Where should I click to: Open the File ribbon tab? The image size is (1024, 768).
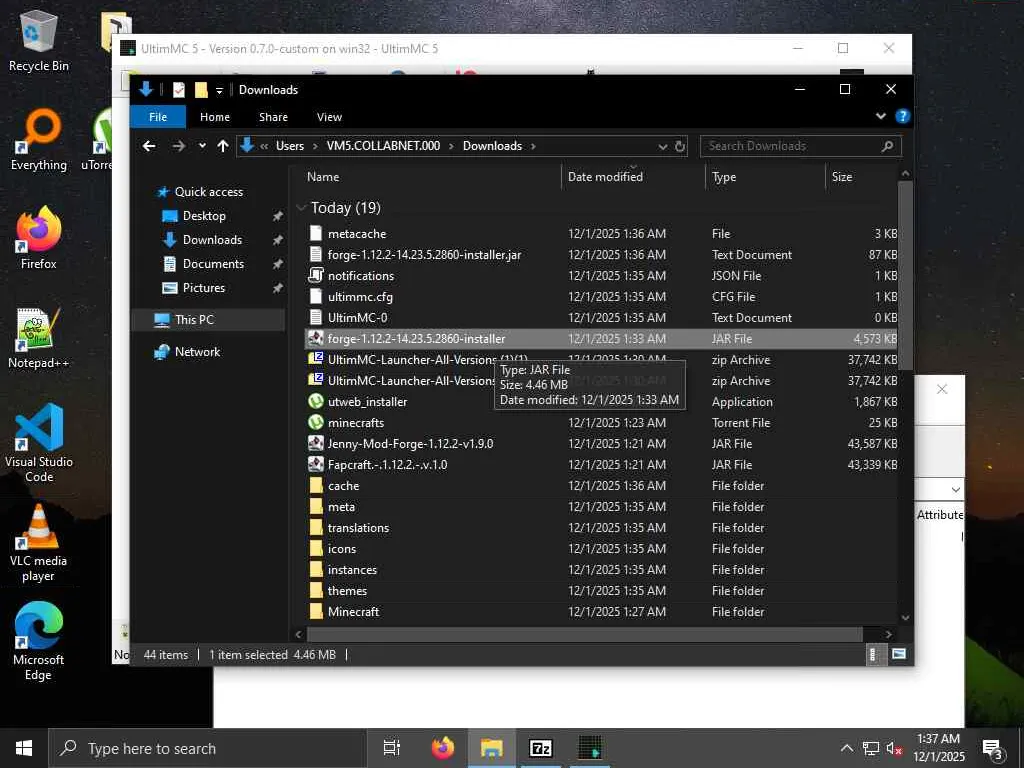click(x=158, y=117)
